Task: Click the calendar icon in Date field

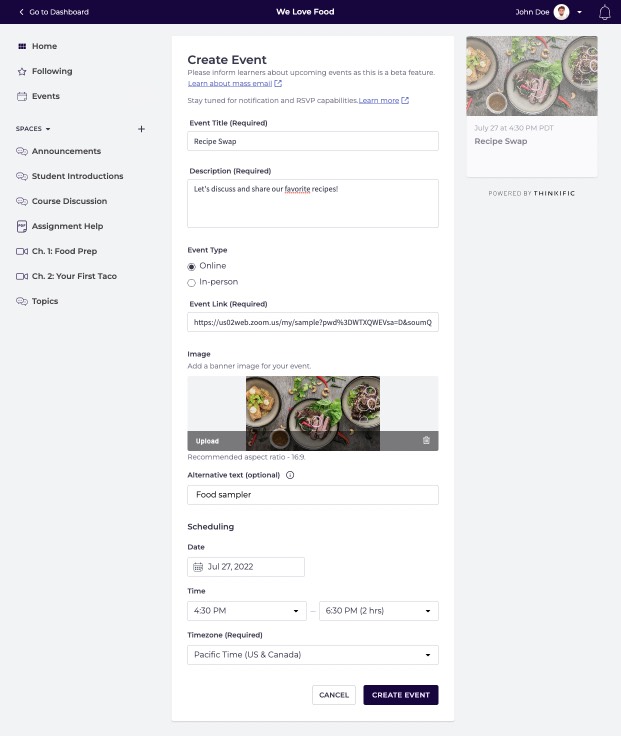Action: tap(198, 567)
